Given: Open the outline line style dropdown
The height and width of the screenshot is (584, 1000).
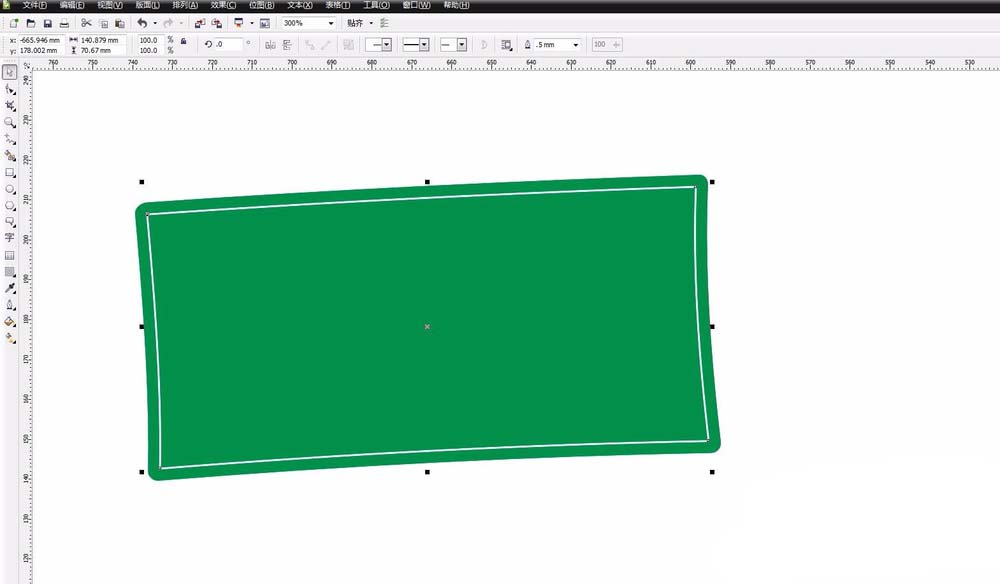Looking at the screenshot, I should [x=424, y=45].
